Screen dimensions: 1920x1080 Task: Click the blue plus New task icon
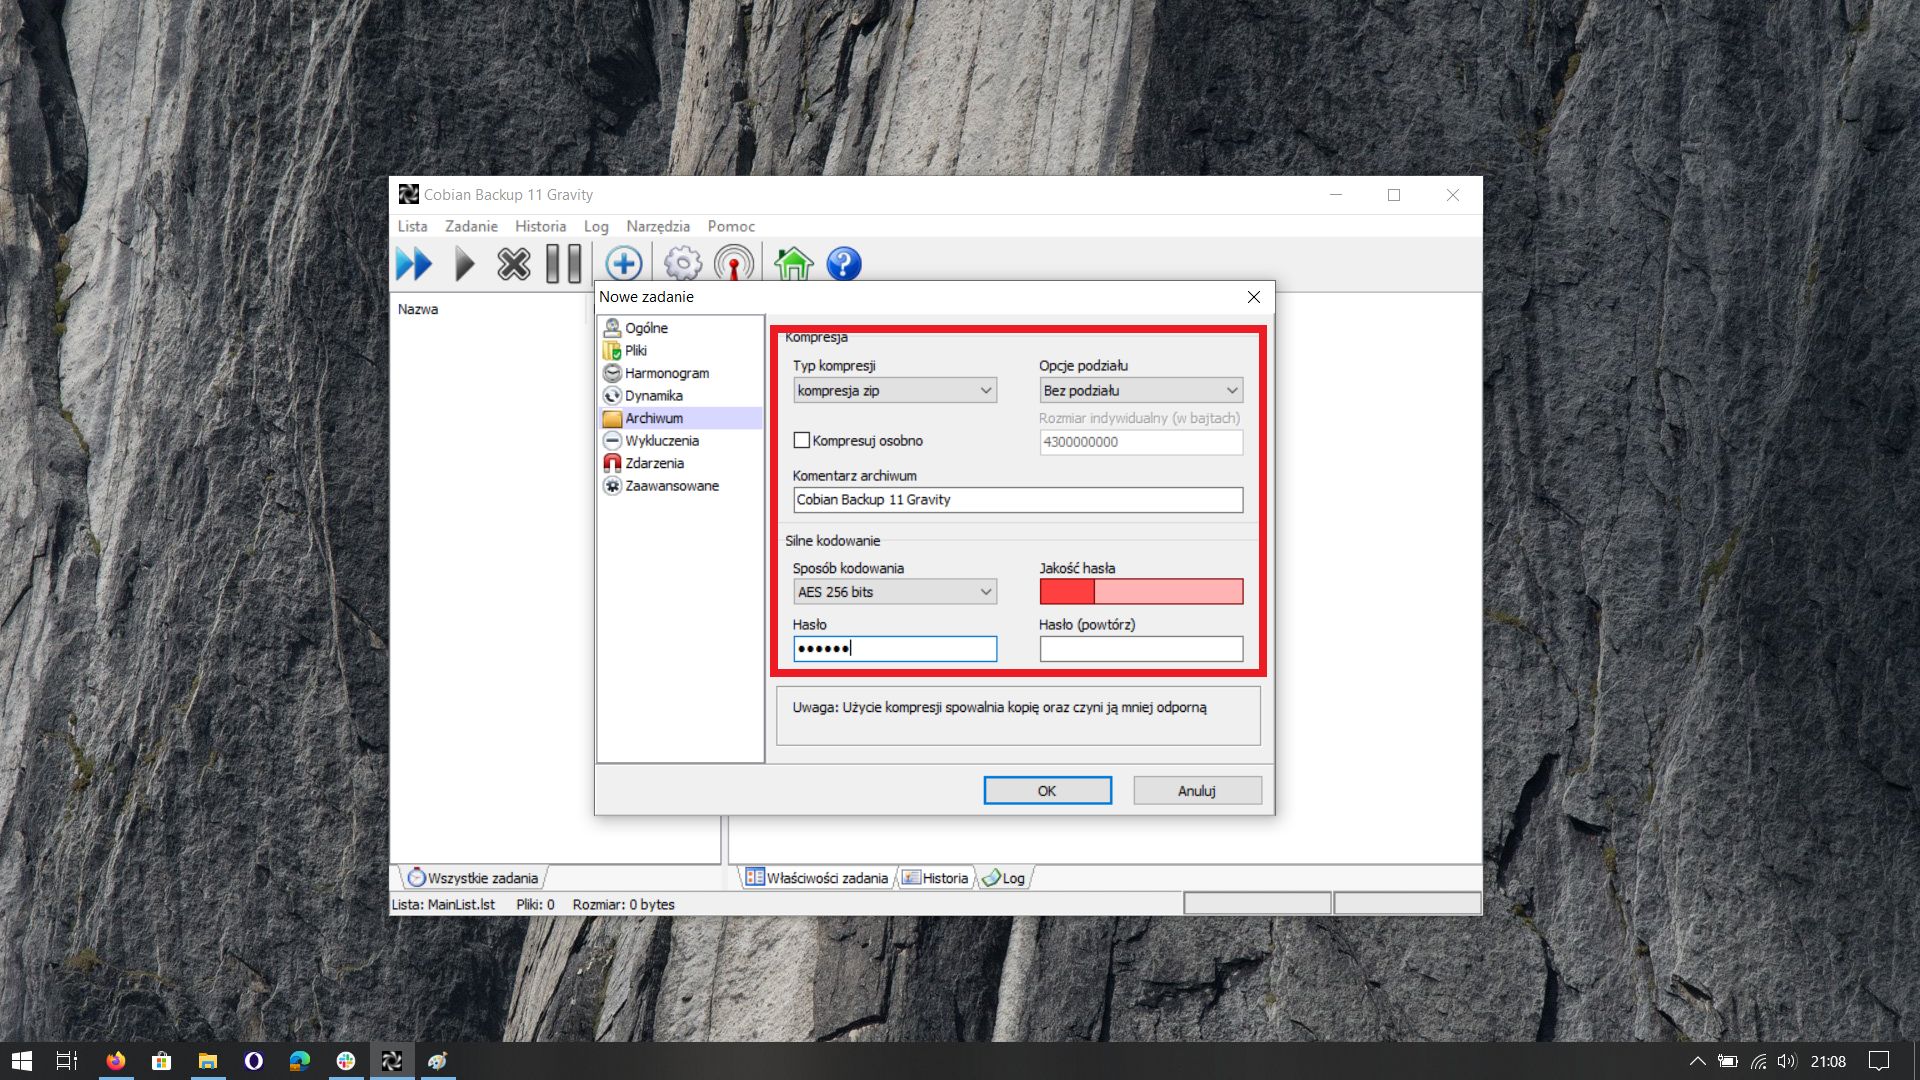(x=623, y=265)
